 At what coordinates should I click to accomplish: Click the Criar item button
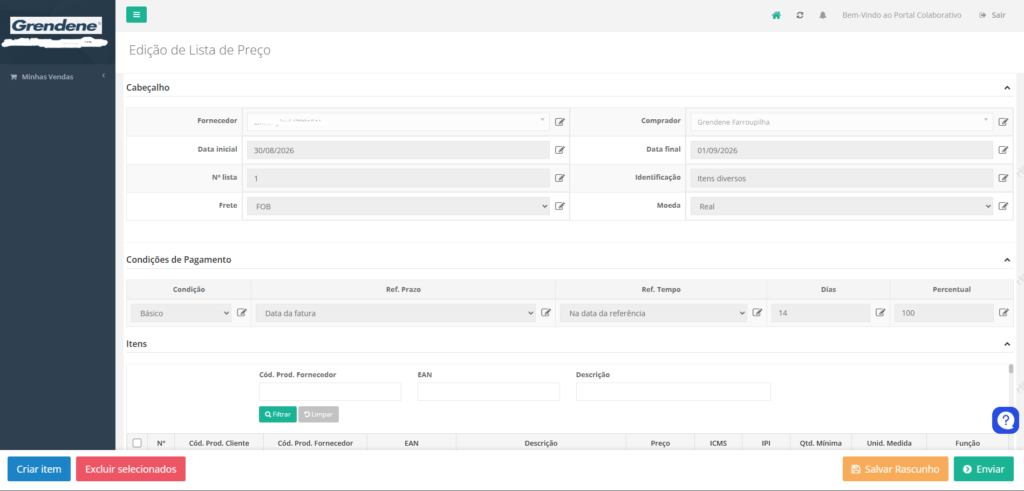point(39,469)
